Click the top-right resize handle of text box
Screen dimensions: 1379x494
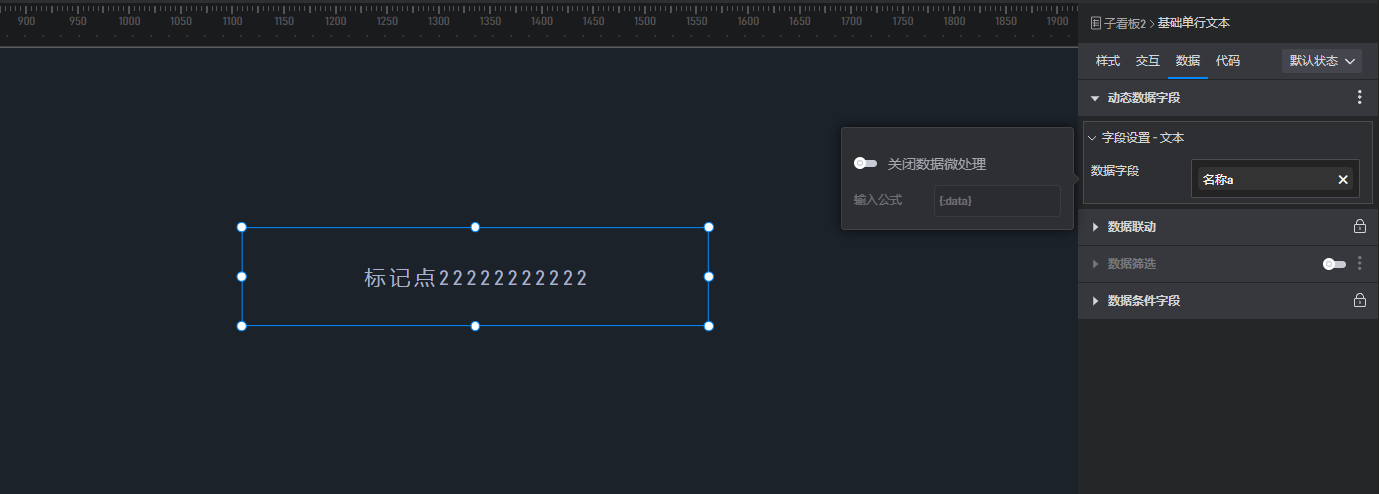tap(708, 227)
